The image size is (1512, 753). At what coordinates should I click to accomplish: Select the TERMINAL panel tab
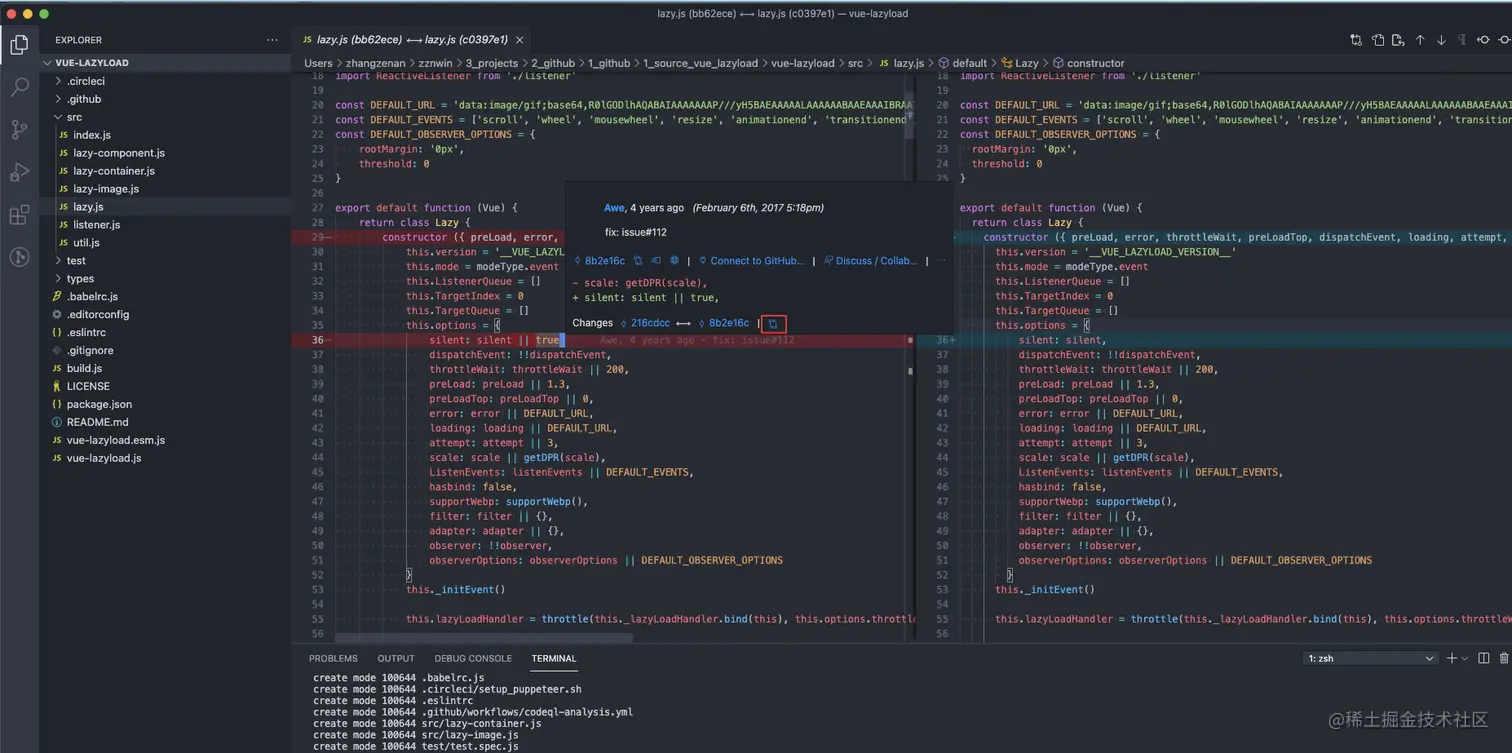(554, 658)
